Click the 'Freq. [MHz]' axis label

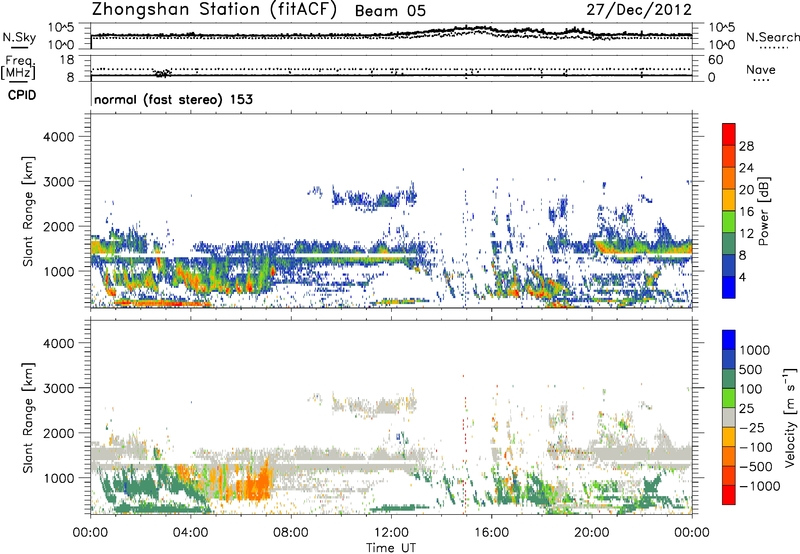(18, 67)
